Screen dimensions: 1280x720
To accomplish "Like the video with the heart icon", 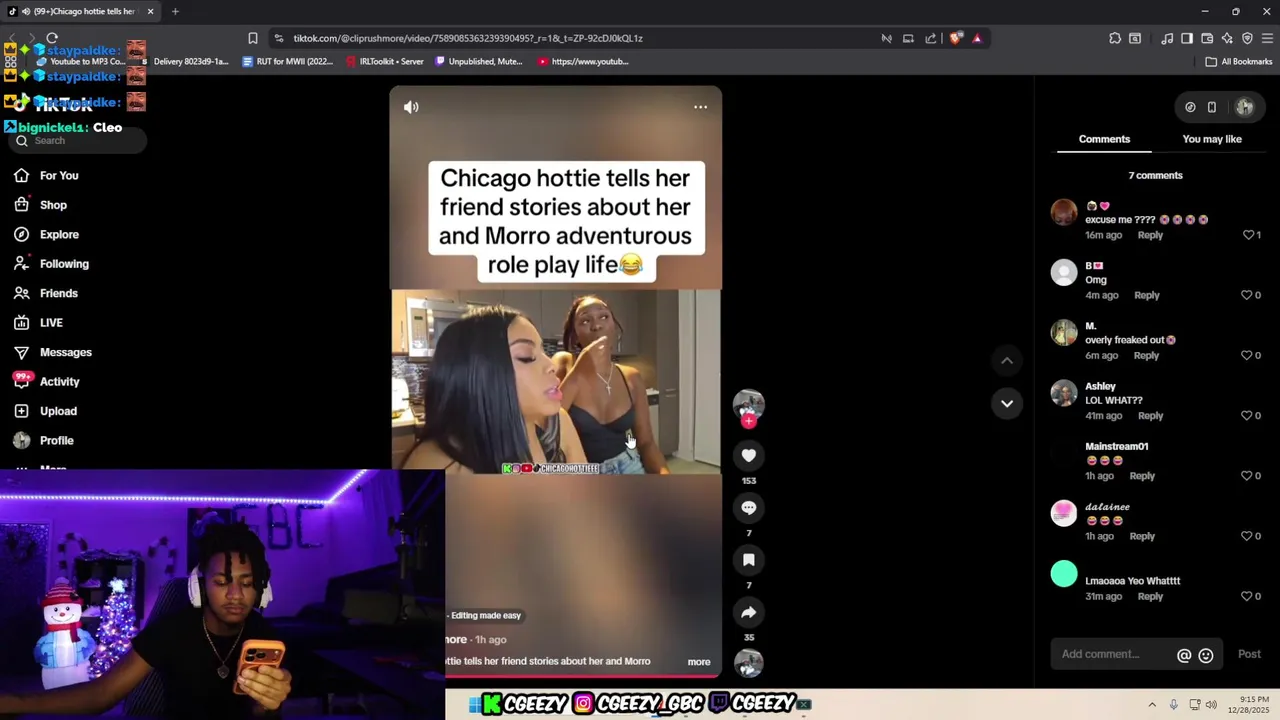I will pos(749,456).
